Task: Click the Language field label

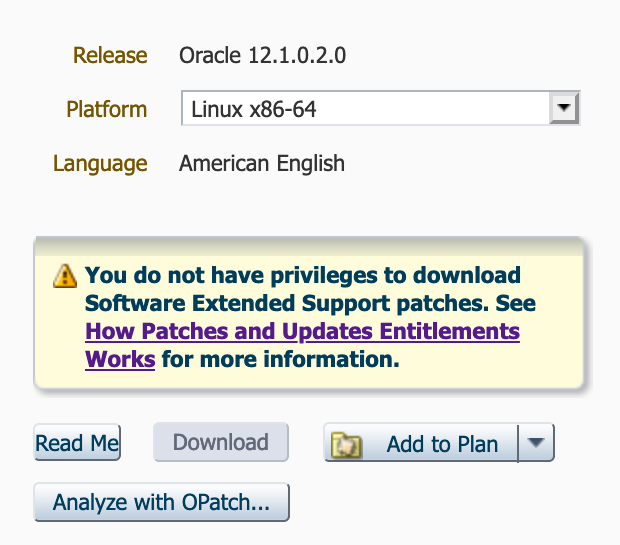Action: click(100, 163)
